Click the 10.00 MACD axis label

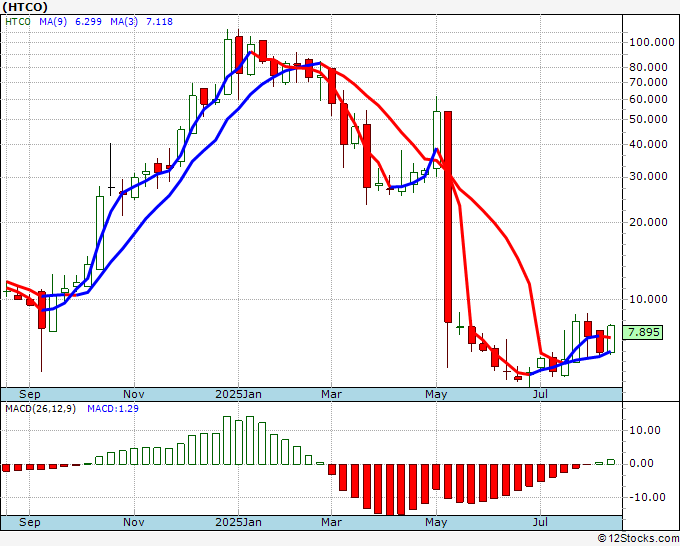647,430
